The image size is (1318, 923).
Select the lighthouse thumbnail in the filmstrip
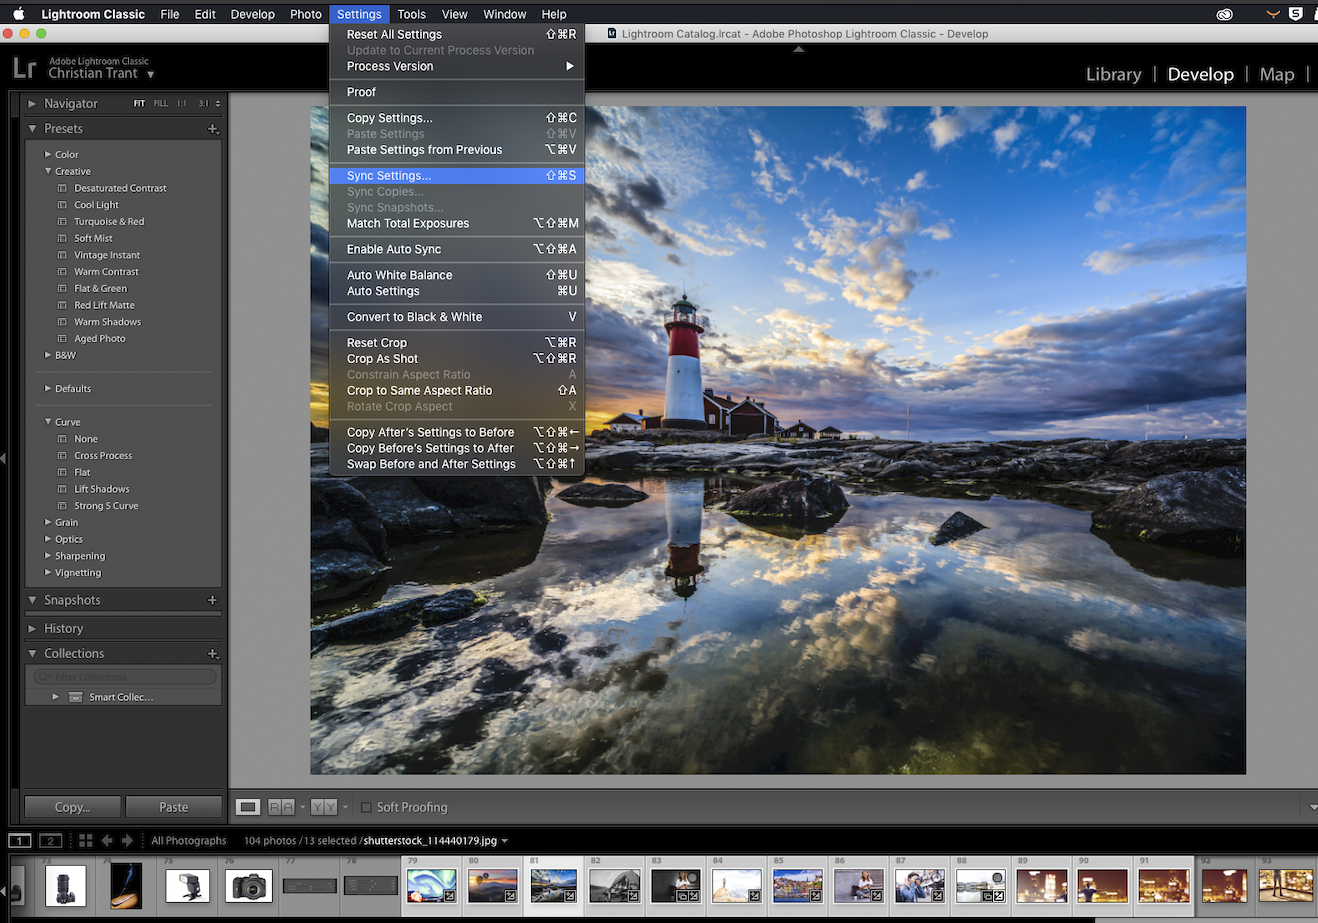[553, 885]
